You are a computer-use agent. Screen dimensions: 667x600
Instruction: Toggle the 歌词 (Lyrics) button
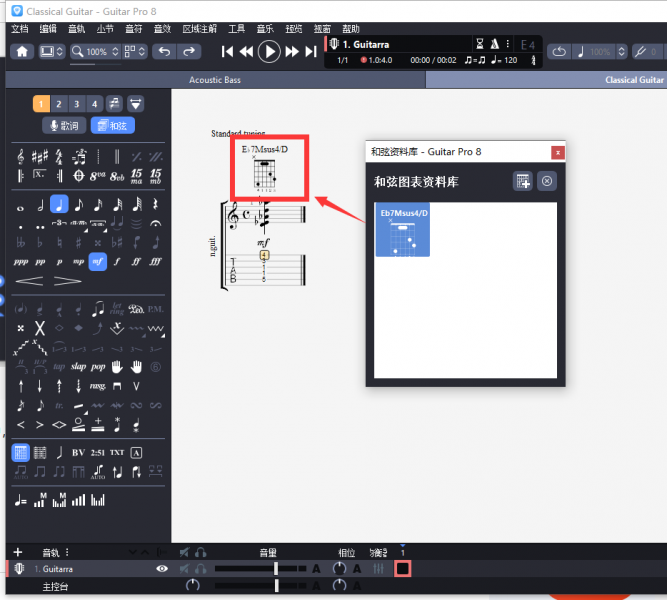[x=63, y=126]
